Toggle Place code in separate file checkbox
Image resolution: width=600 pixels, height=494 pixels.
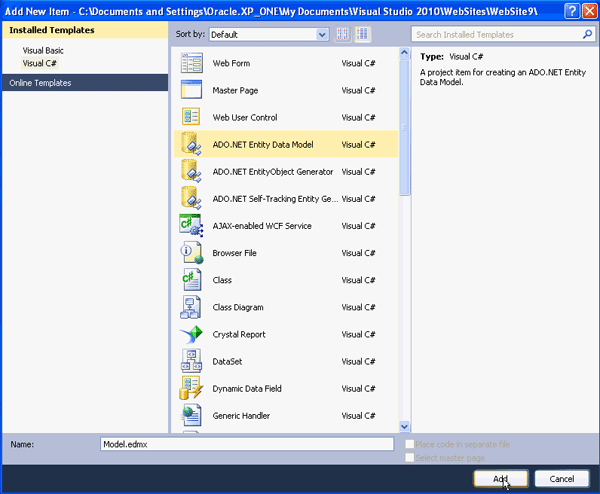click(x=410, y=443)
